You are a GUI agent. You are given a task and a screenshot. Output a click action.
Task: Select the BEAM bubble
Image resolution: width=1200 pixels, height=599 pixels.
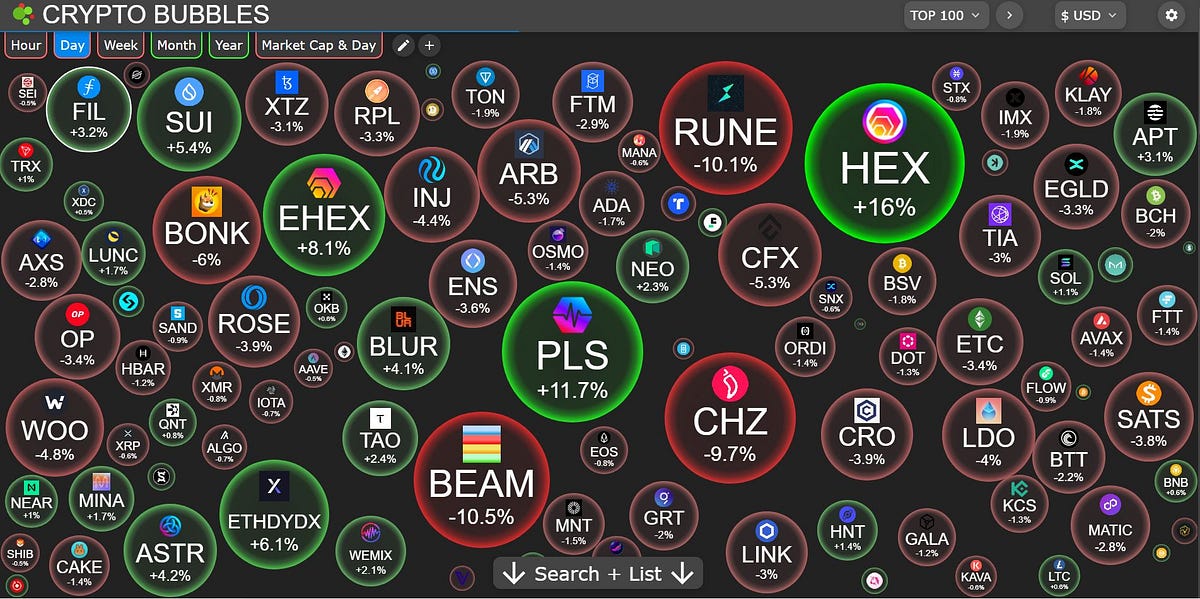pos(482,482)
